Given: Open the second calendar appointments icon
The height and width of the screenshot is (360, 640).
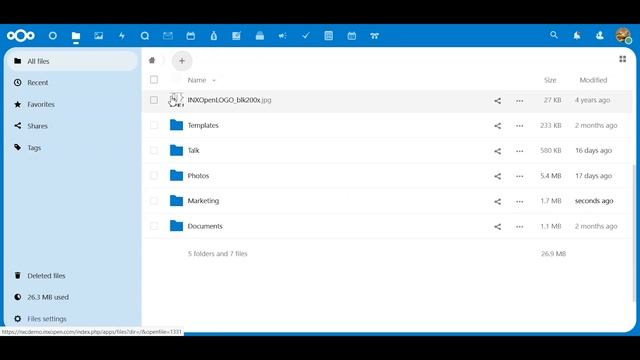Looking at the screenshot, I should [x=351, y=36].
